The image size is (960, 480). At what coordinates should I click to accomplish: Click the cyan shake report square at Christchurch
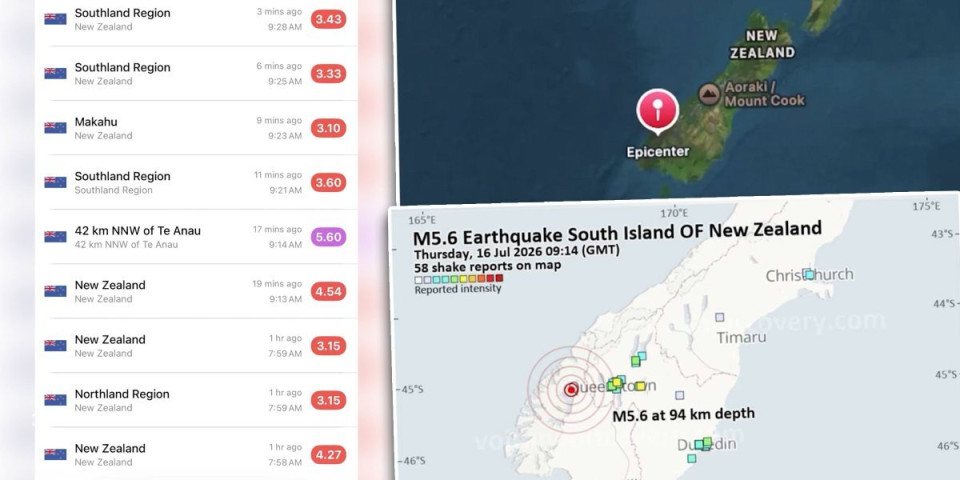coord(809,274)
